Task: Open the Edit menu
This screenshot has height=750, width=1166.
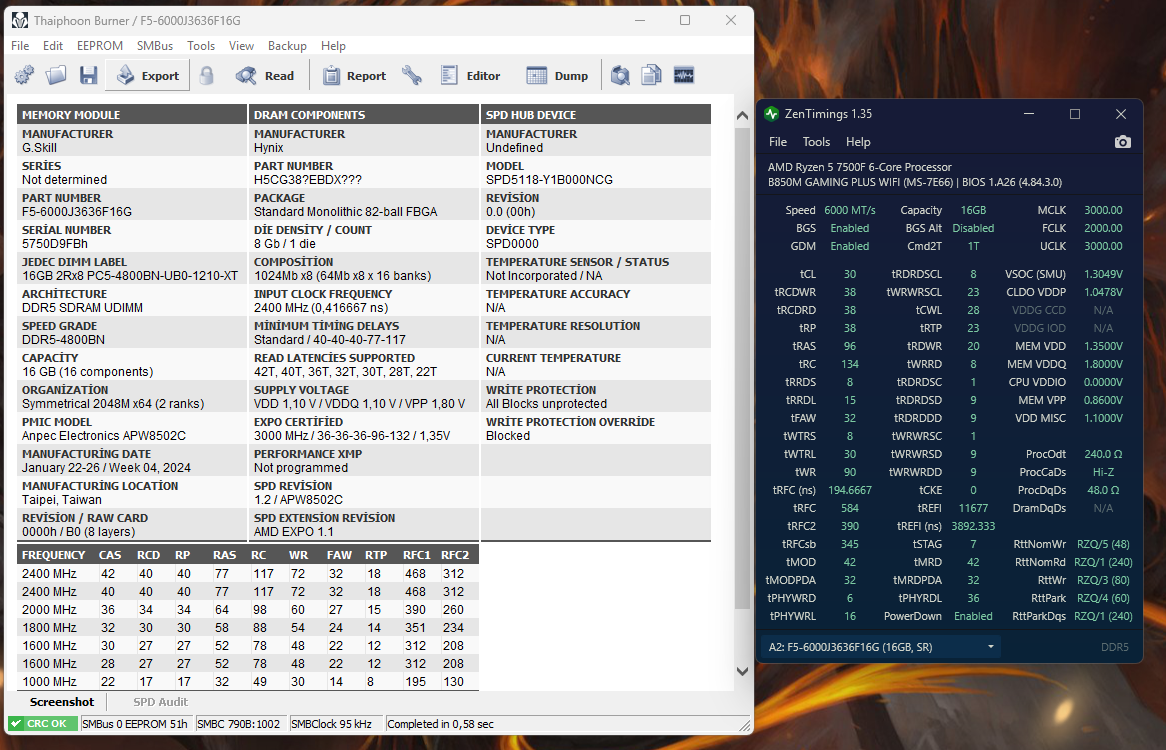Action: tap(53, 45)
